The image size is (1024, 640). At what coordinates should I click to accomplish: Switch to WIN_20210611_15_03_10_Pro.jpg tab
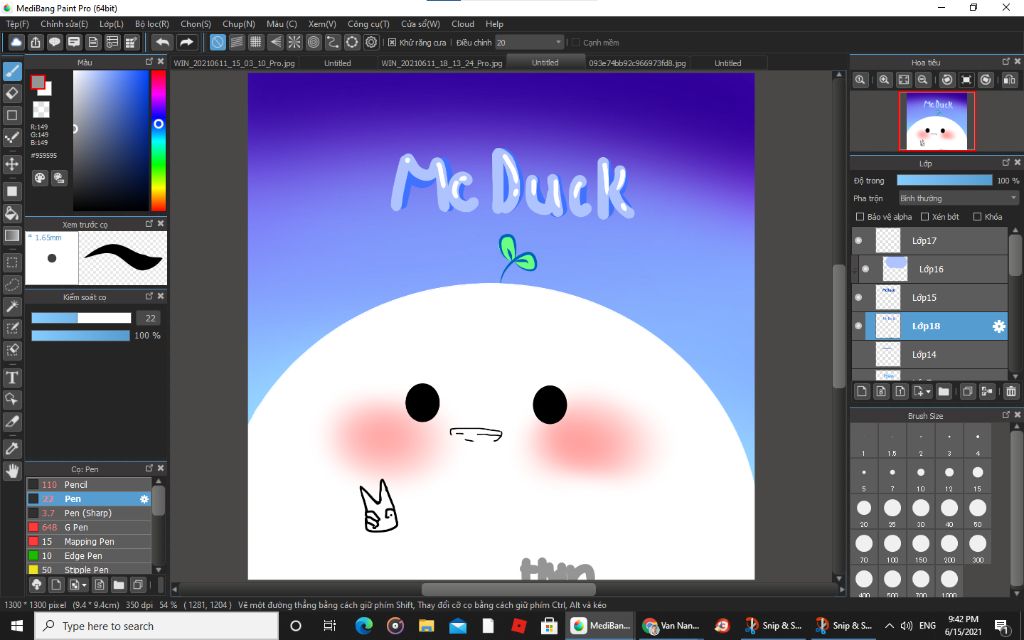[234, 63]
